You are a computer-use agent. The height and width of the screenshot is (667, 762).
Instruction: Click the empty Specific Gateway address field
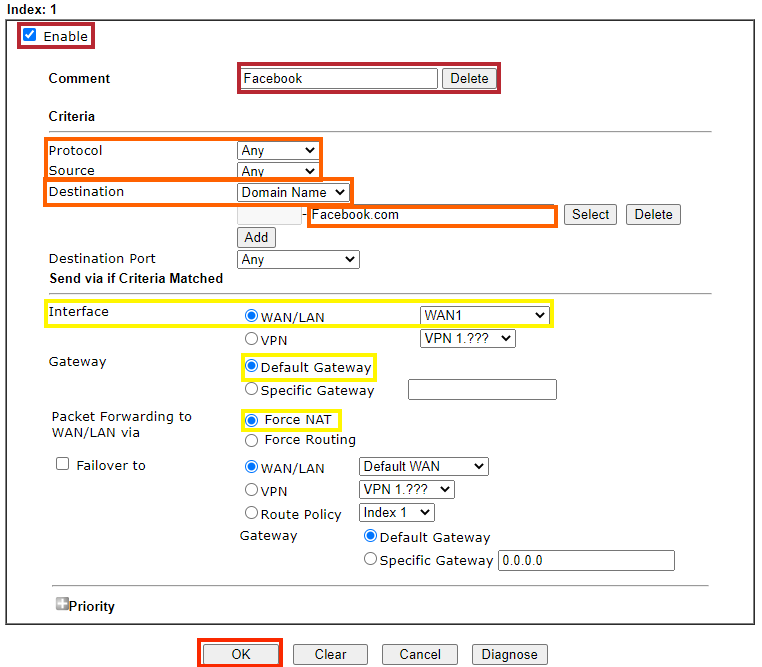[482, 390]
